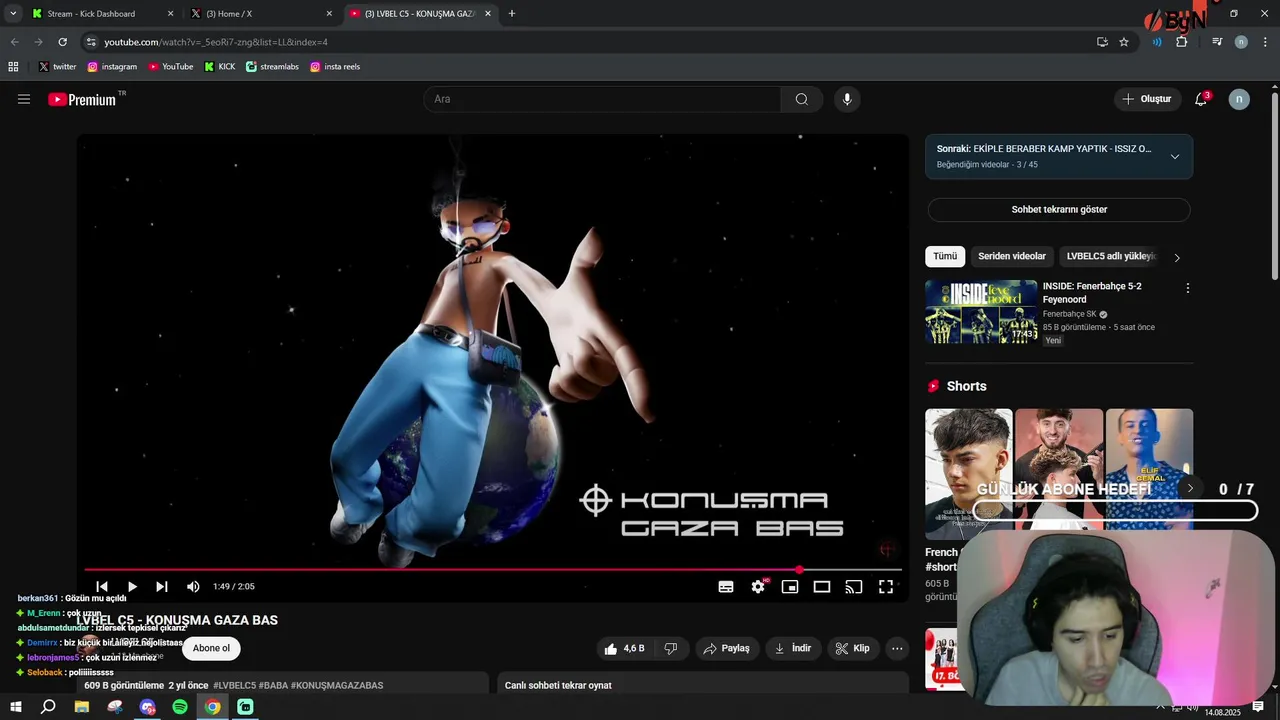Image resolution: width=1280 pixels, height=720 pixels.
Task: Select the Seriden videolar chip
Action: [x=1012, y=256]
